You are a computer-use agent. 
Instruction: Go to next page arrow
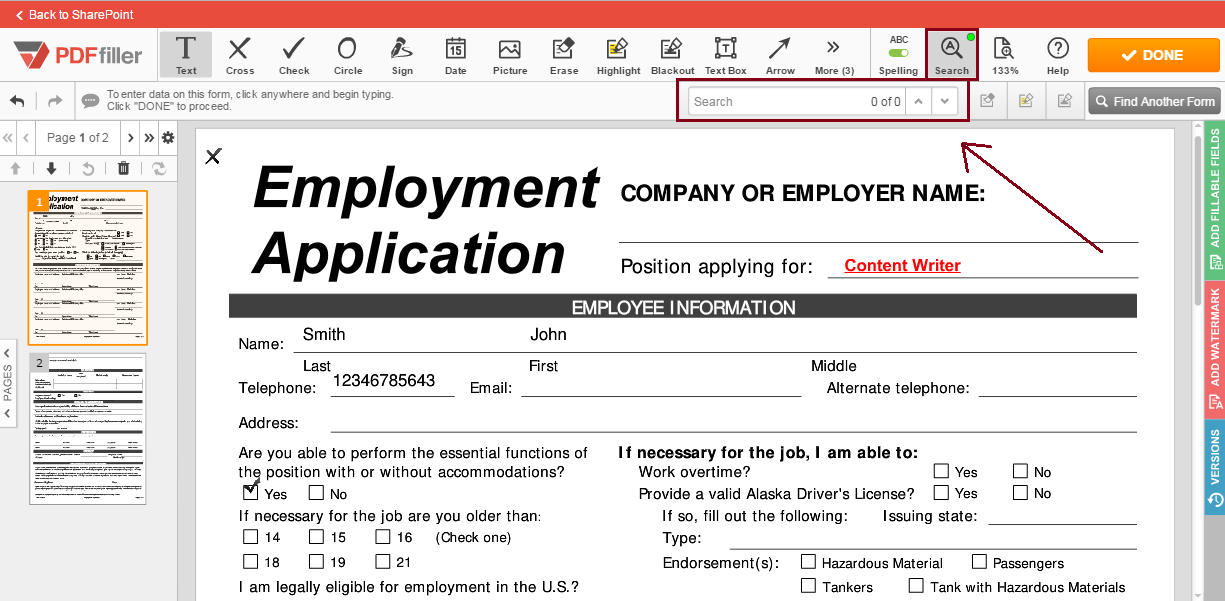point(130,137)
